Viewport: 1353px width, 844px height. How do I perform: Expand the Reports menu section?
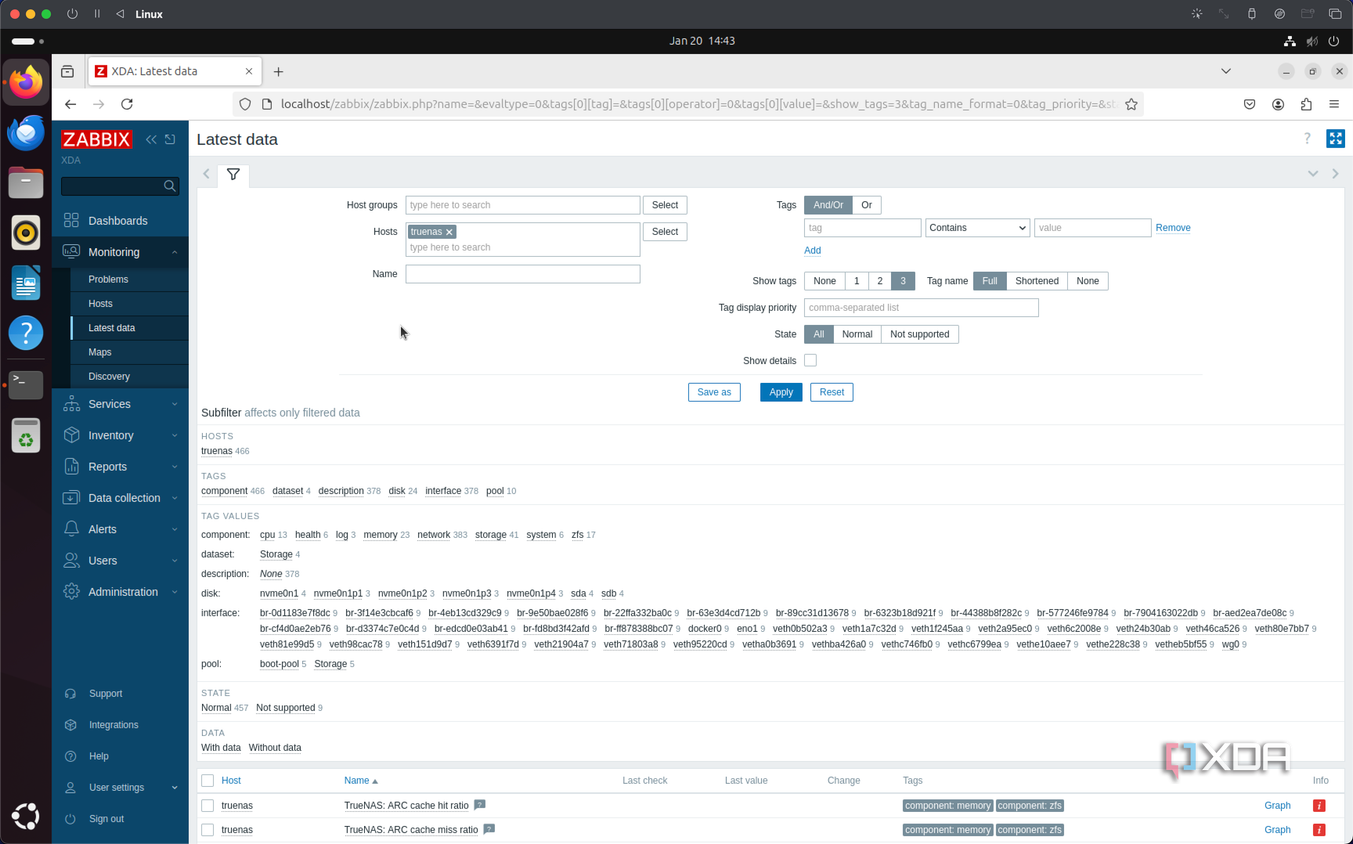[x=120, y=467]
